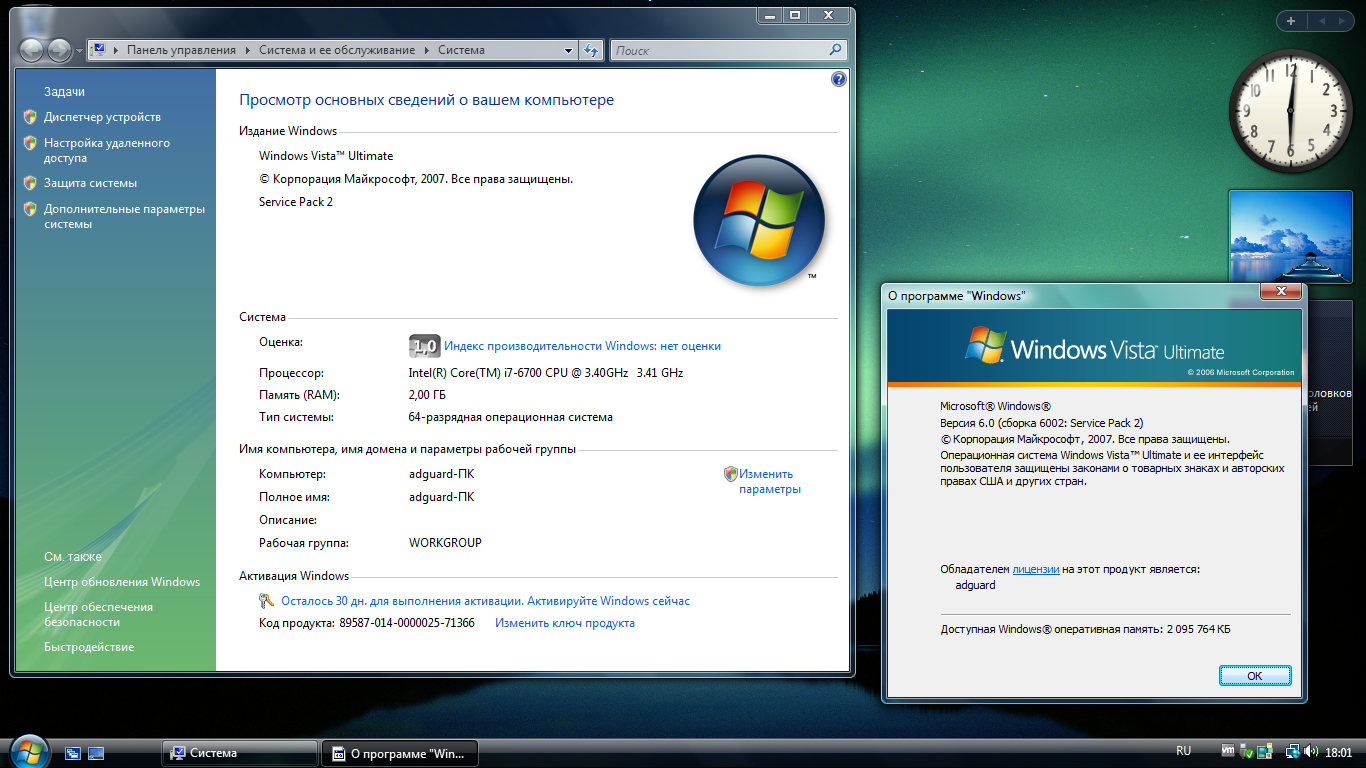1366x768 pixels.
Task: Click product code 89587-014-0000025-71366
Action: (407, 623)
